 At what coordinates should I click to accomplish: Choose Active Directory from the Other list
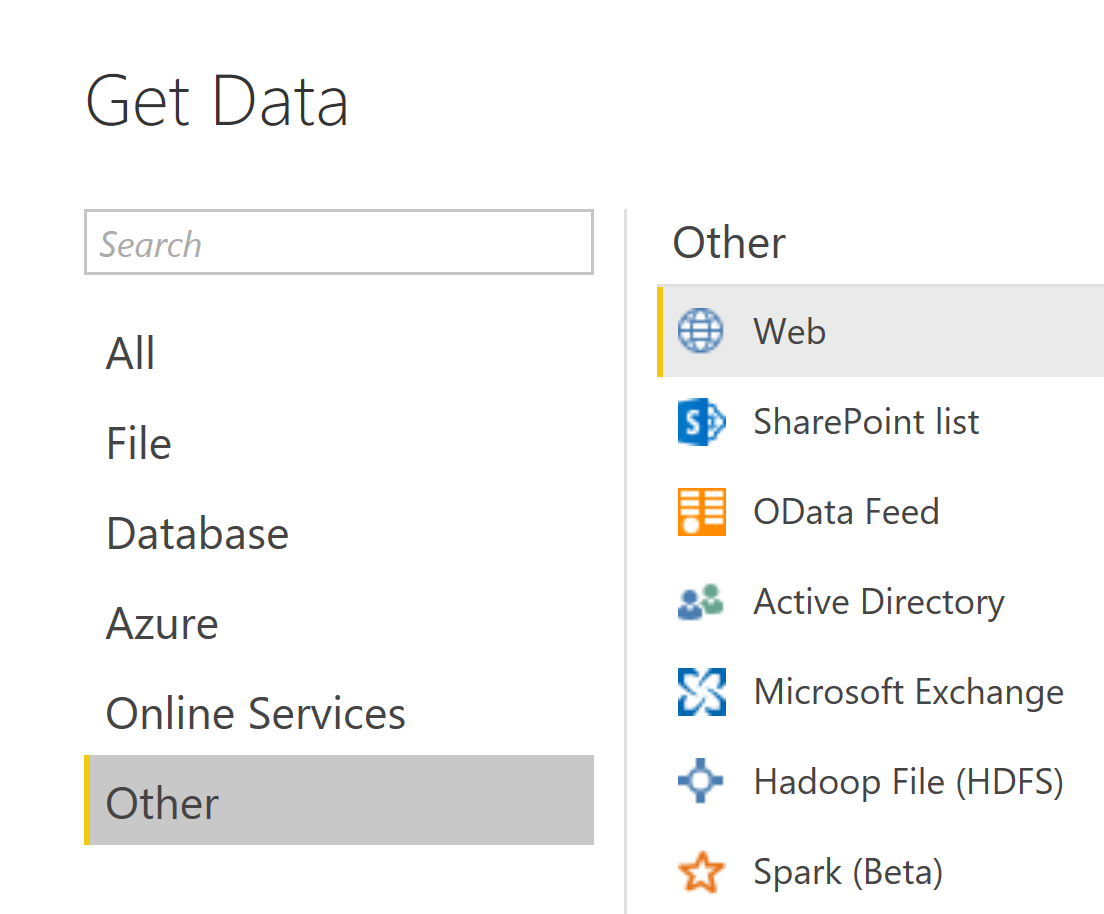[878, 601]
